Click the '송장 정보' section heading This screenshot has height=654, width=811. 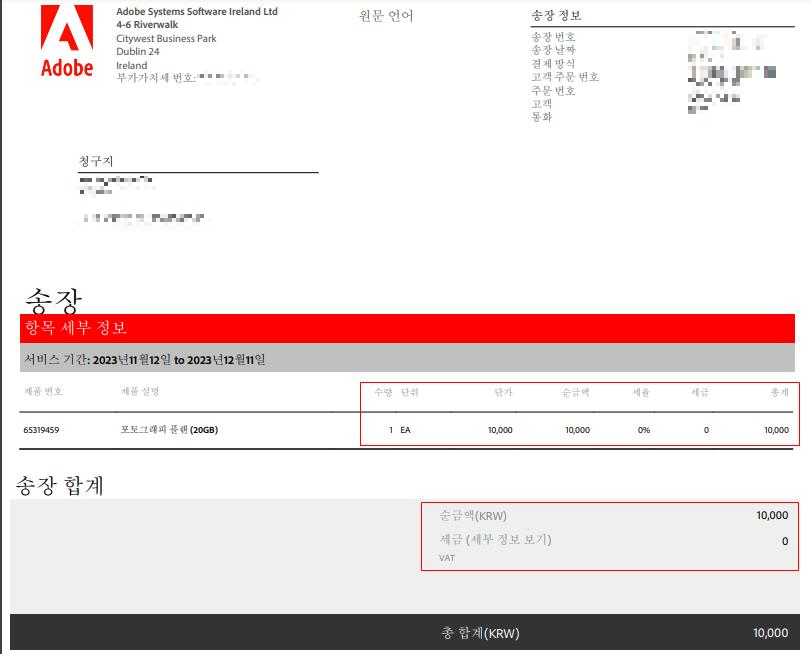(x=556, y=16)
